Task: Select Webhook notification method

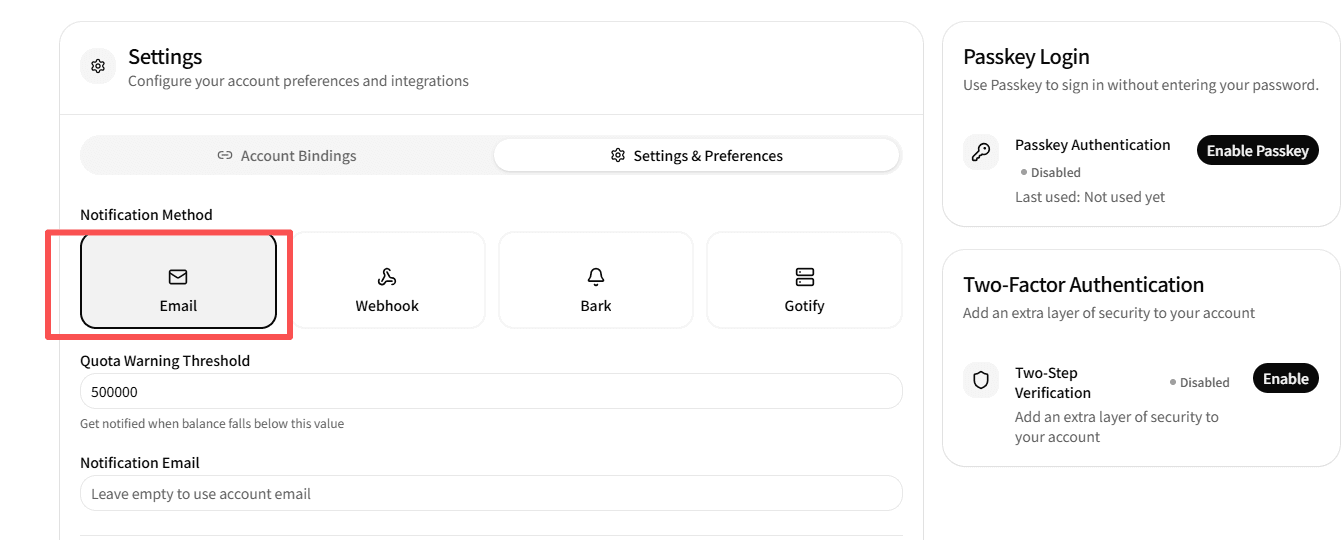Action: coord(387,281)
